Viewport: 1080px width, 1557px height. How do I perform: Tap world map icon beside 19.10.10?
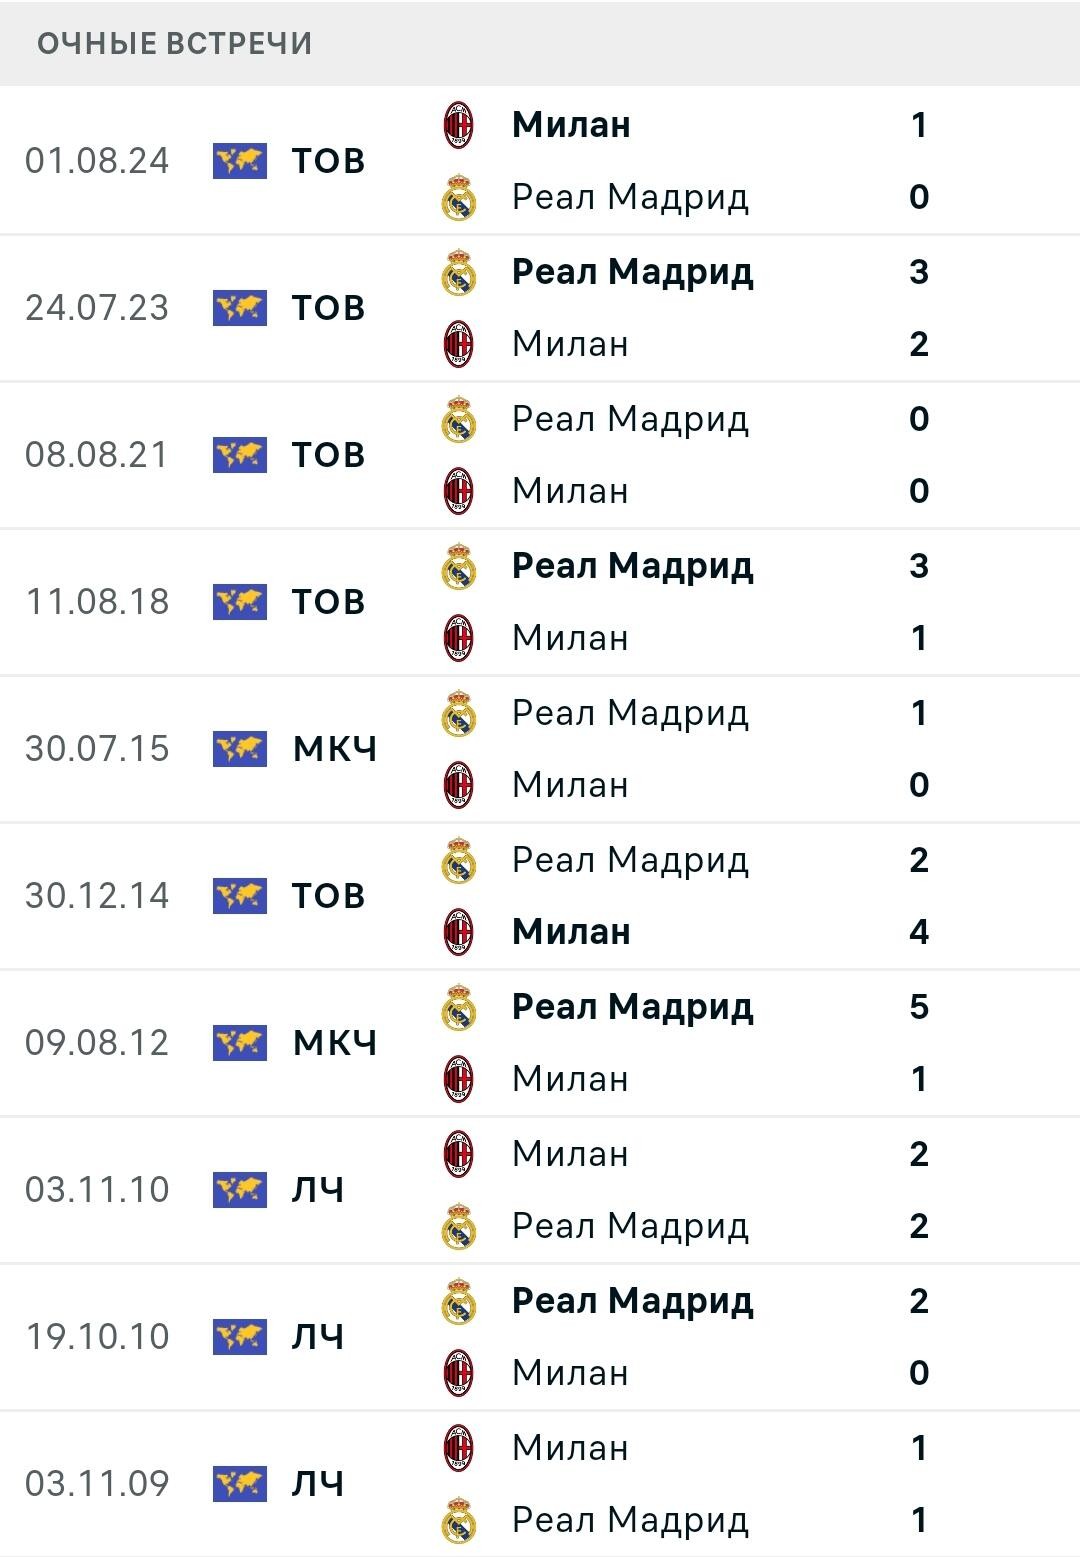240,1337
